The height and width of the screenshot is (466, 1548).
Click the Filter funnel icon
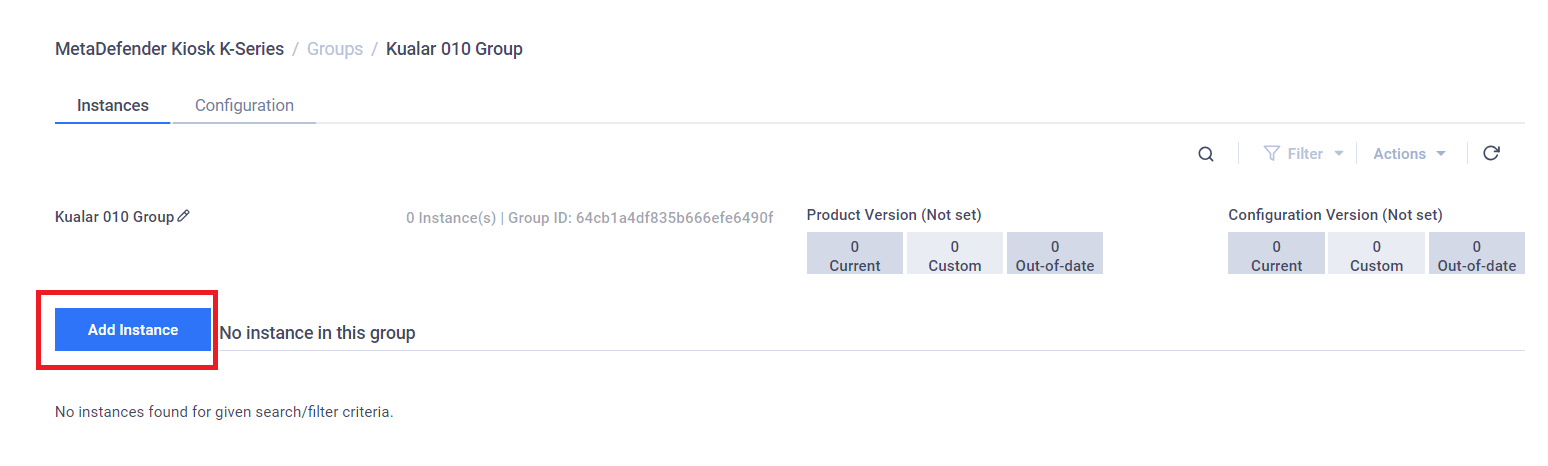point(1272,154)
